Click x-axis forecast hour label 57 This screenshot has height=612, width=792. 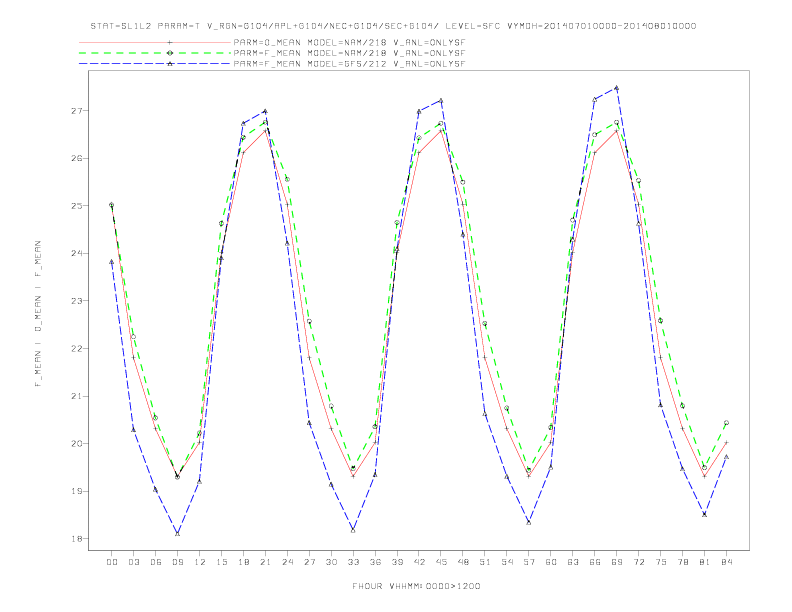529,562
